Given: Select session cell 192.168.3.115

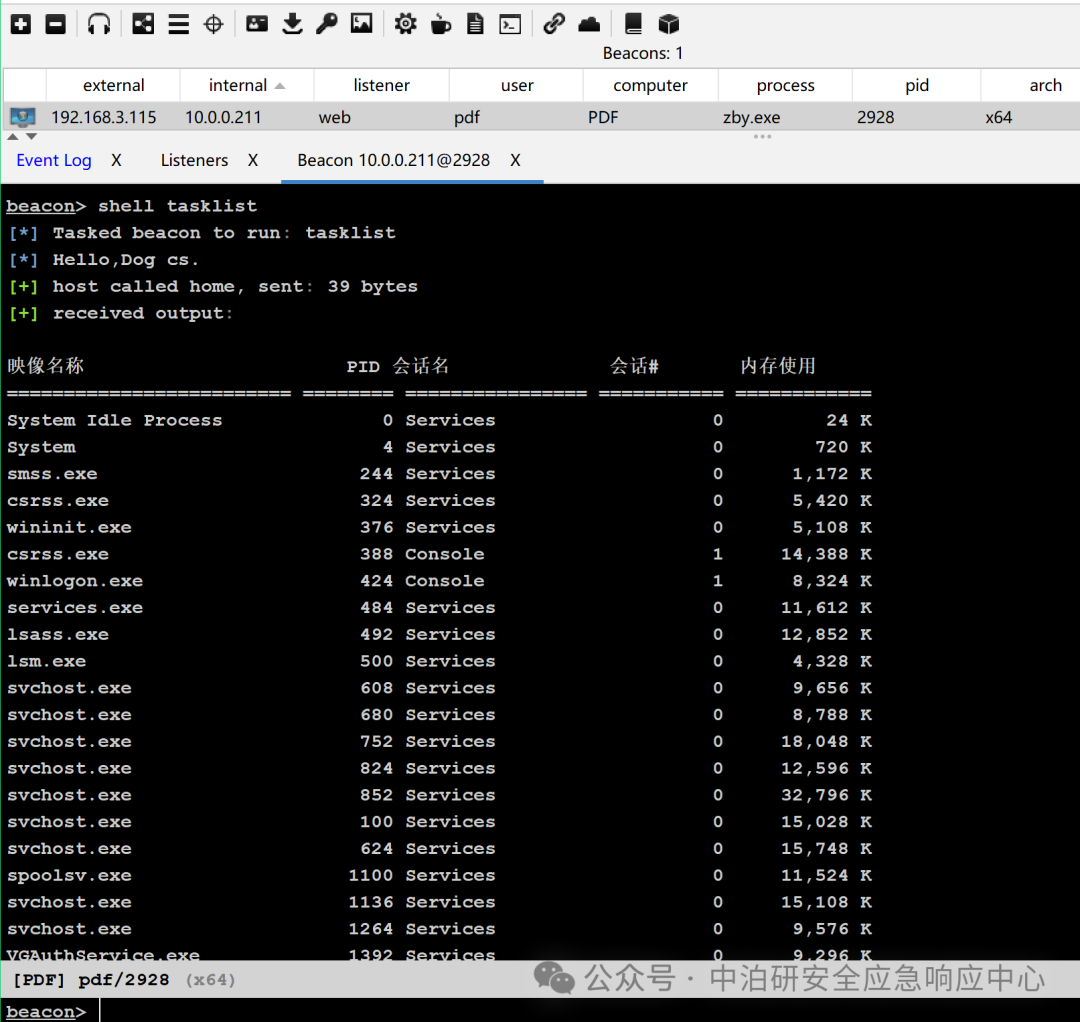Looking at the screenshot, I should click(x=104, y=118).
